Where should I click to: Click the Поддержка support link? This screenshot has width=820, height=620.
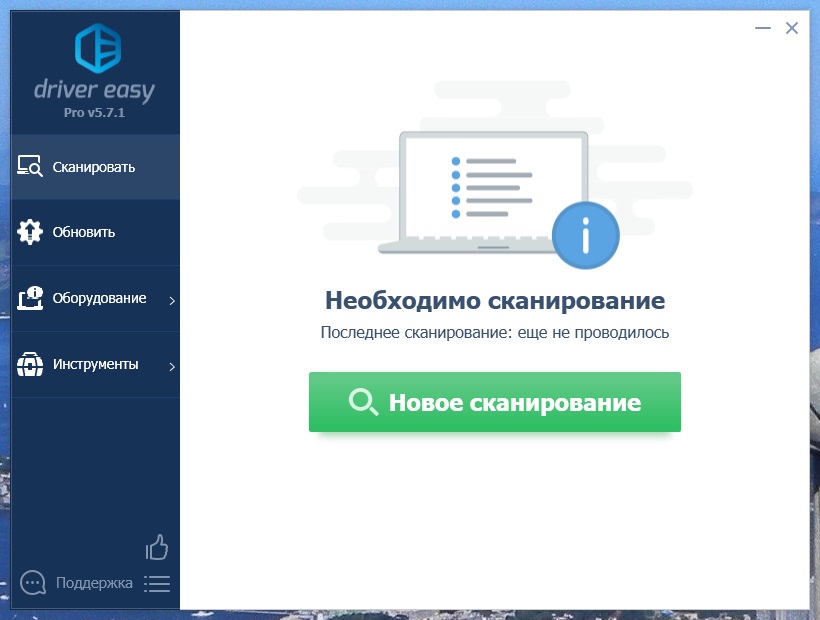(94, 583)
